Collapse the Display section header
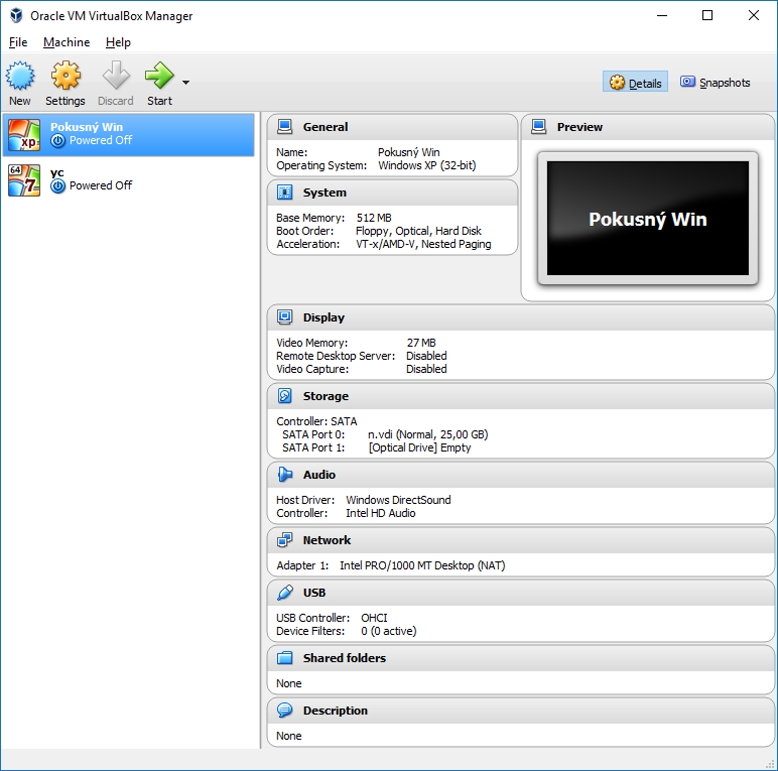 click(323, 317)
